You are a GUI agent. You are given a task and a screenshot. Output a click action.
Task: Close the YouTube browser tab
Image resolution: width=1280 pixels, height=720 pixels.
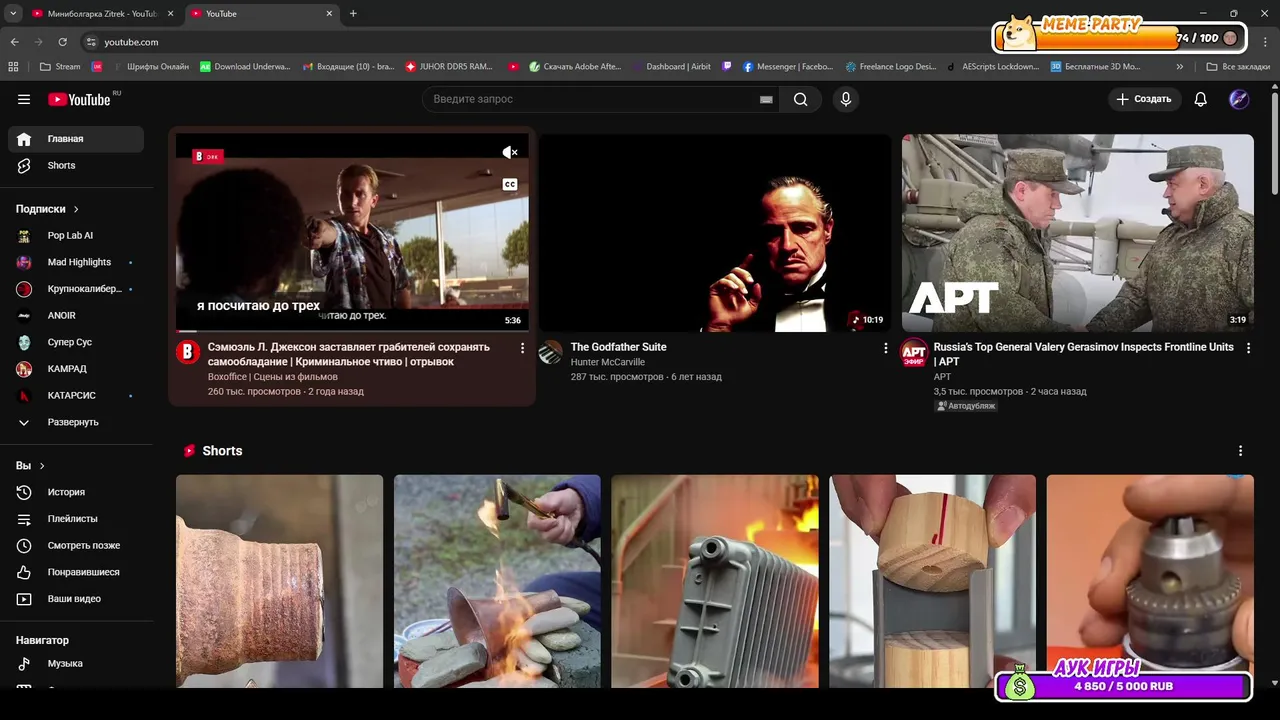click(329, 14)
